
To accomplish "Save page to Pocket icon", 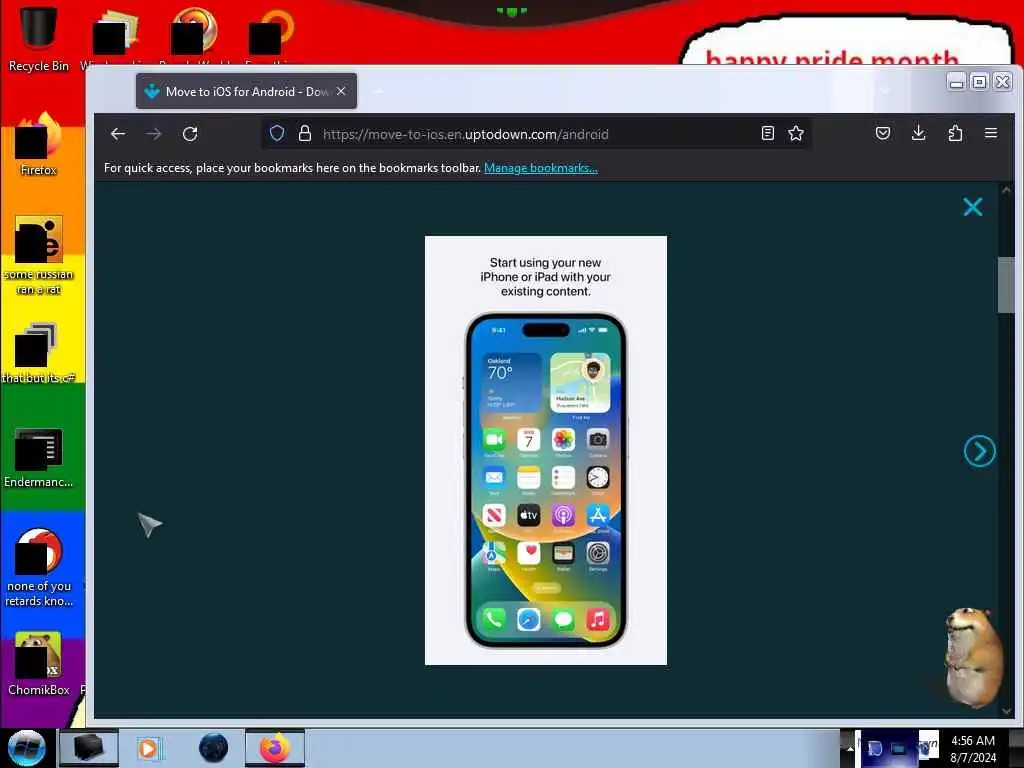I will [x=883, y=133].
